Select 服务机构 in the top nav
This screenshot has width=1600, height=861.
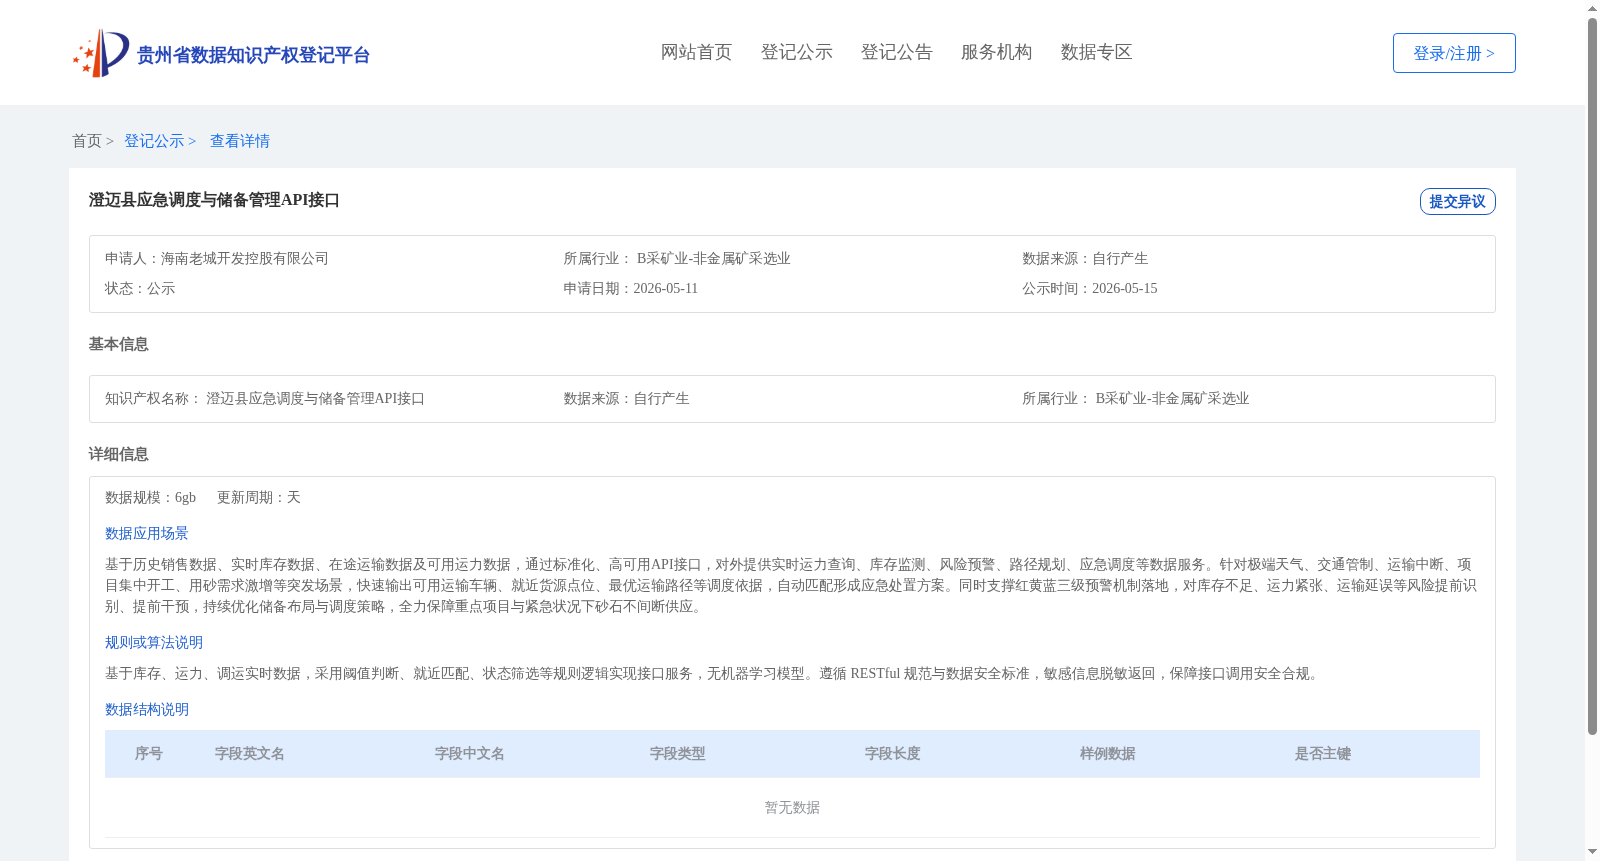pos(996,52)
